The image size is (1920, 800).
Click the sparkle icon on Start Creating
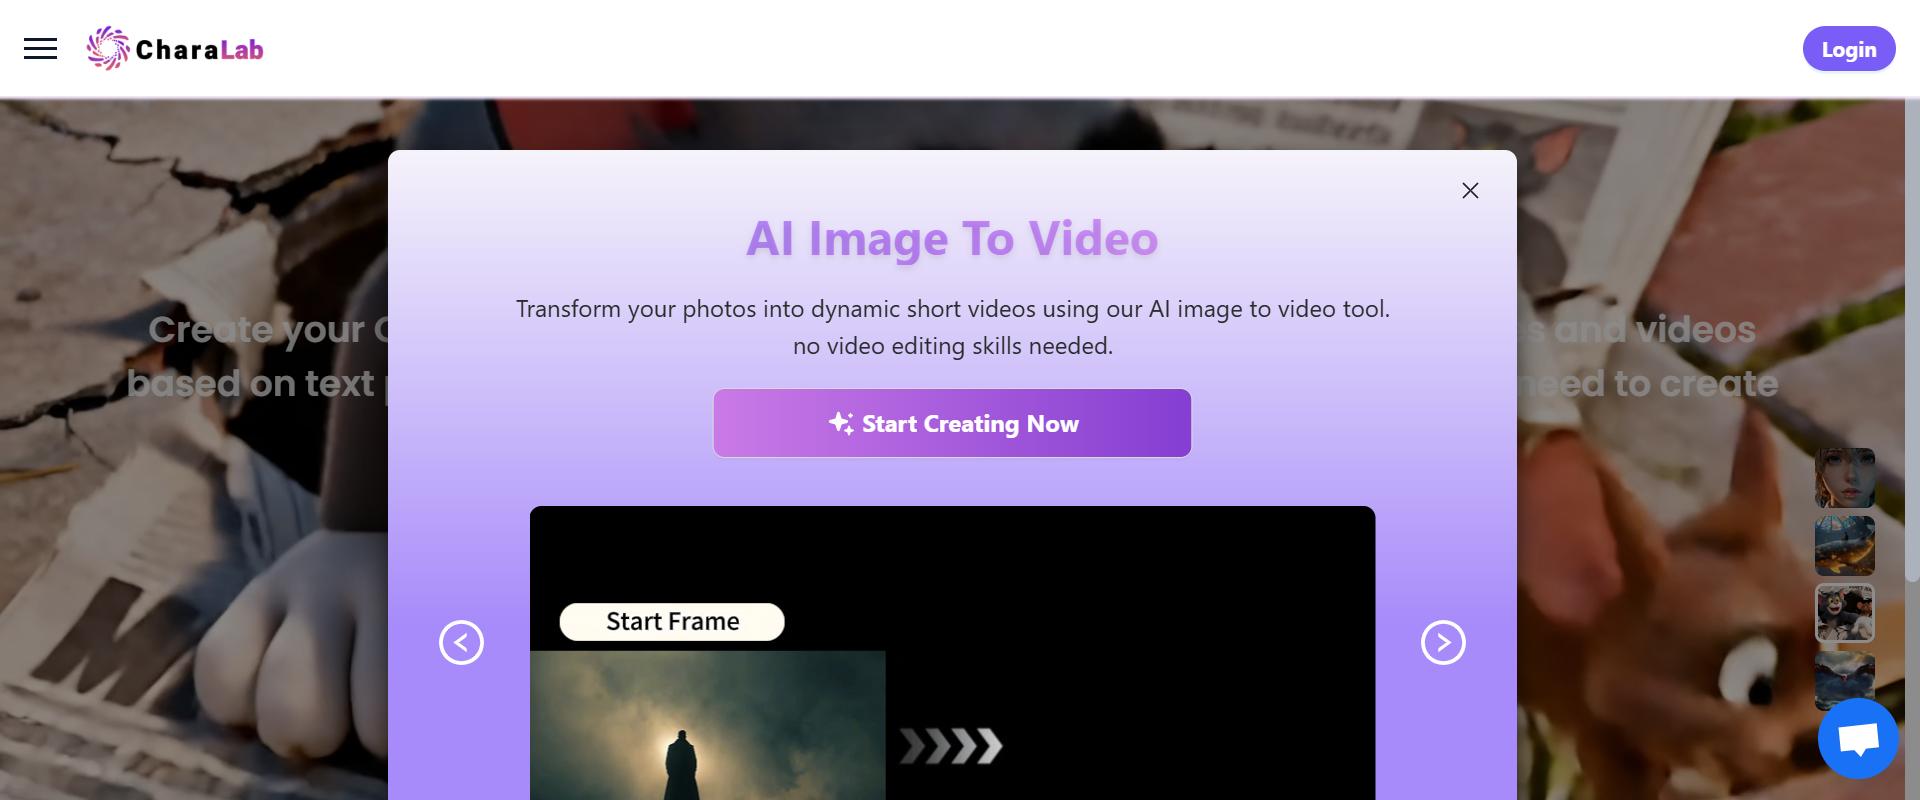pos(840,423)
